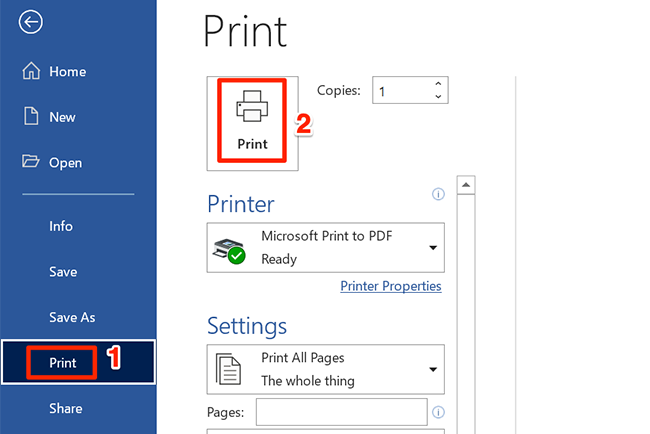Screen dimensions: 650x434
Task: Click the Printer info circle icon
Action: point(437,194)
